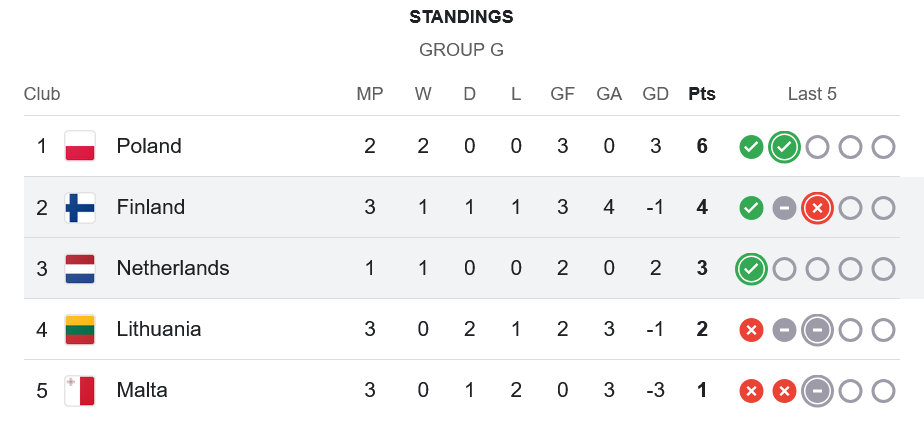
Task: Click the Last 5 column header
Action: click(x=812, y=94)
